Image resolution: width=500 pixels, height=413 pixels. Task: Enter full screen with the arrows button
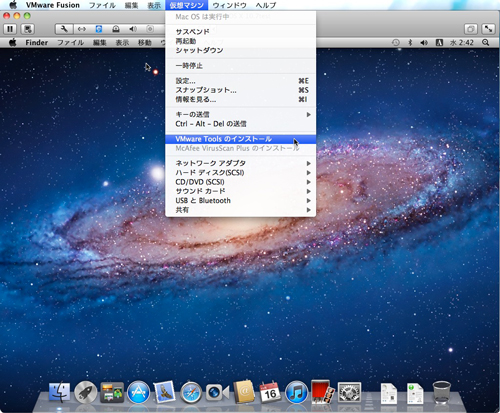(488, 29)
